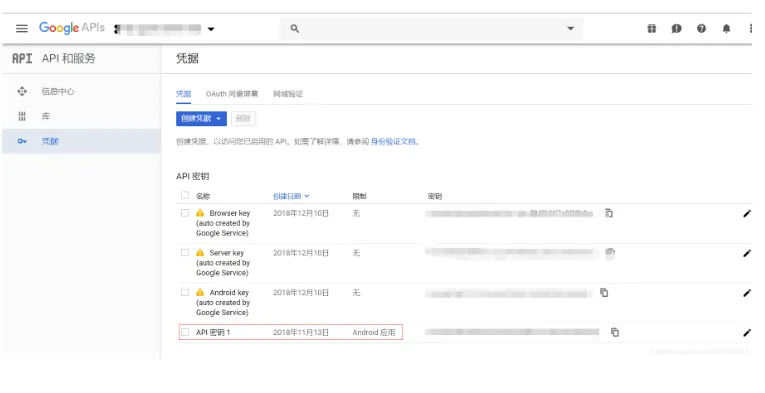Check the Server key row checkbox
The height and width of the screenshot is (393, 765).
tap(185, 253)
